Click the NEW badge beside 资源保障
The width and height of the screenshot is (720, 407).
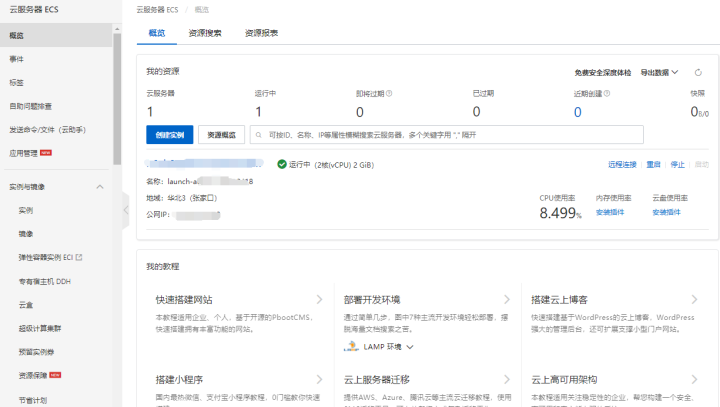[x=55, y=375]
